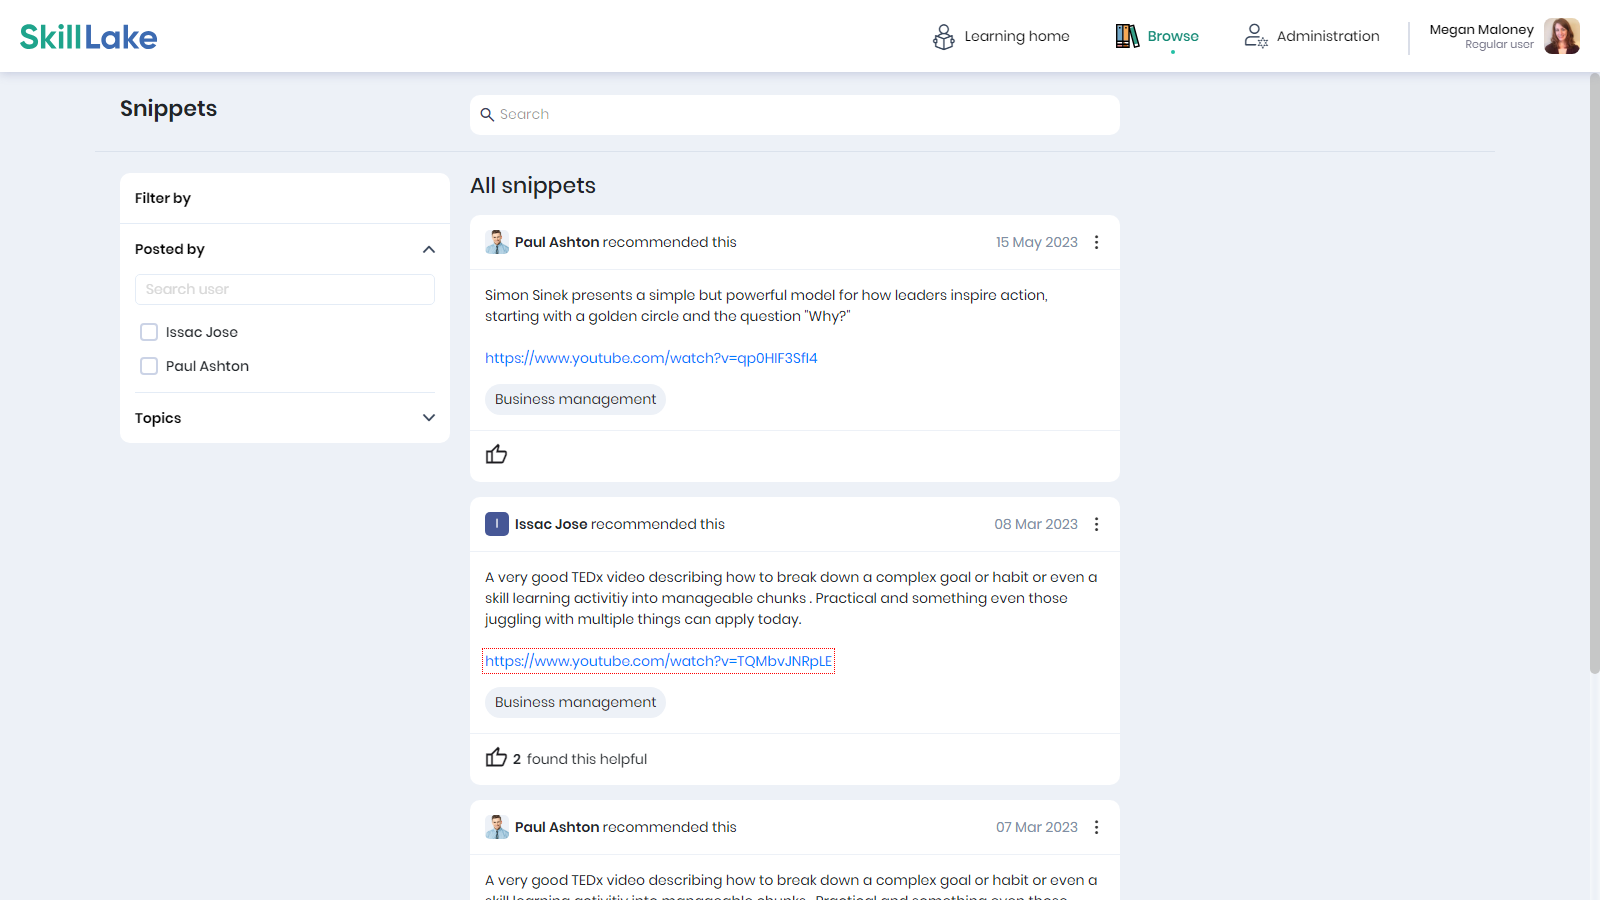Follow the TQMbvJNRpLE YouTube link
Screen dimensions: 1600x900
pyautogui.click(x=658, y=661)
